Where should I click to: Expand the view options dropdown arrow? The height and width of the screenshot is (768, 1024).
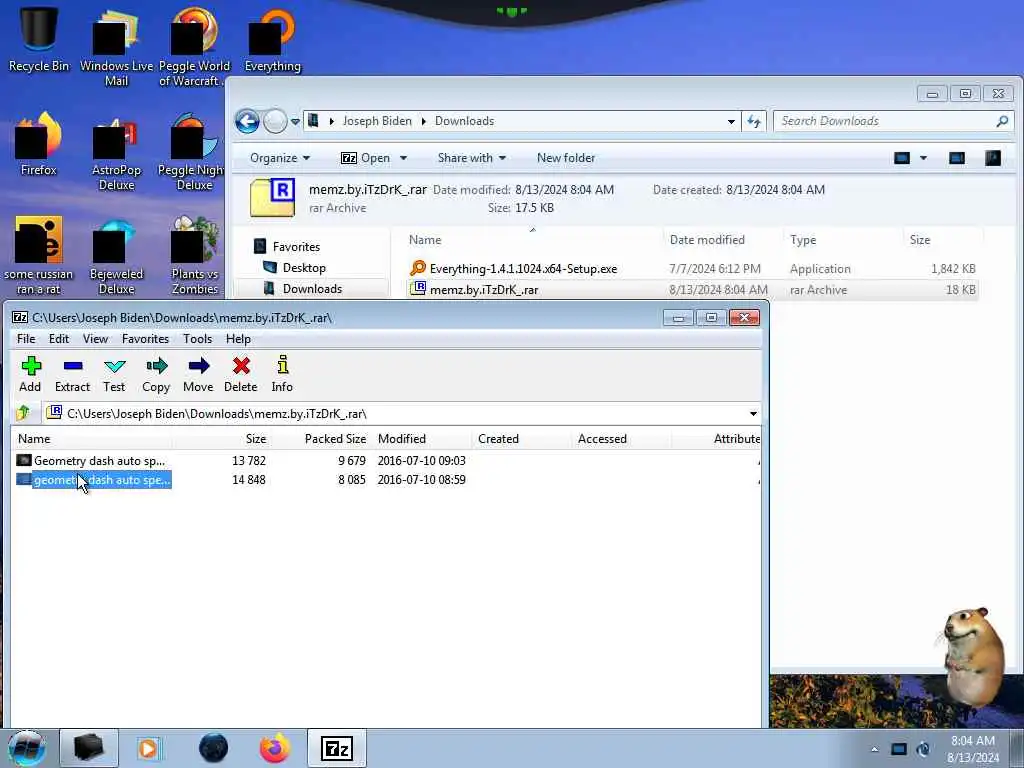click(923, 158)
